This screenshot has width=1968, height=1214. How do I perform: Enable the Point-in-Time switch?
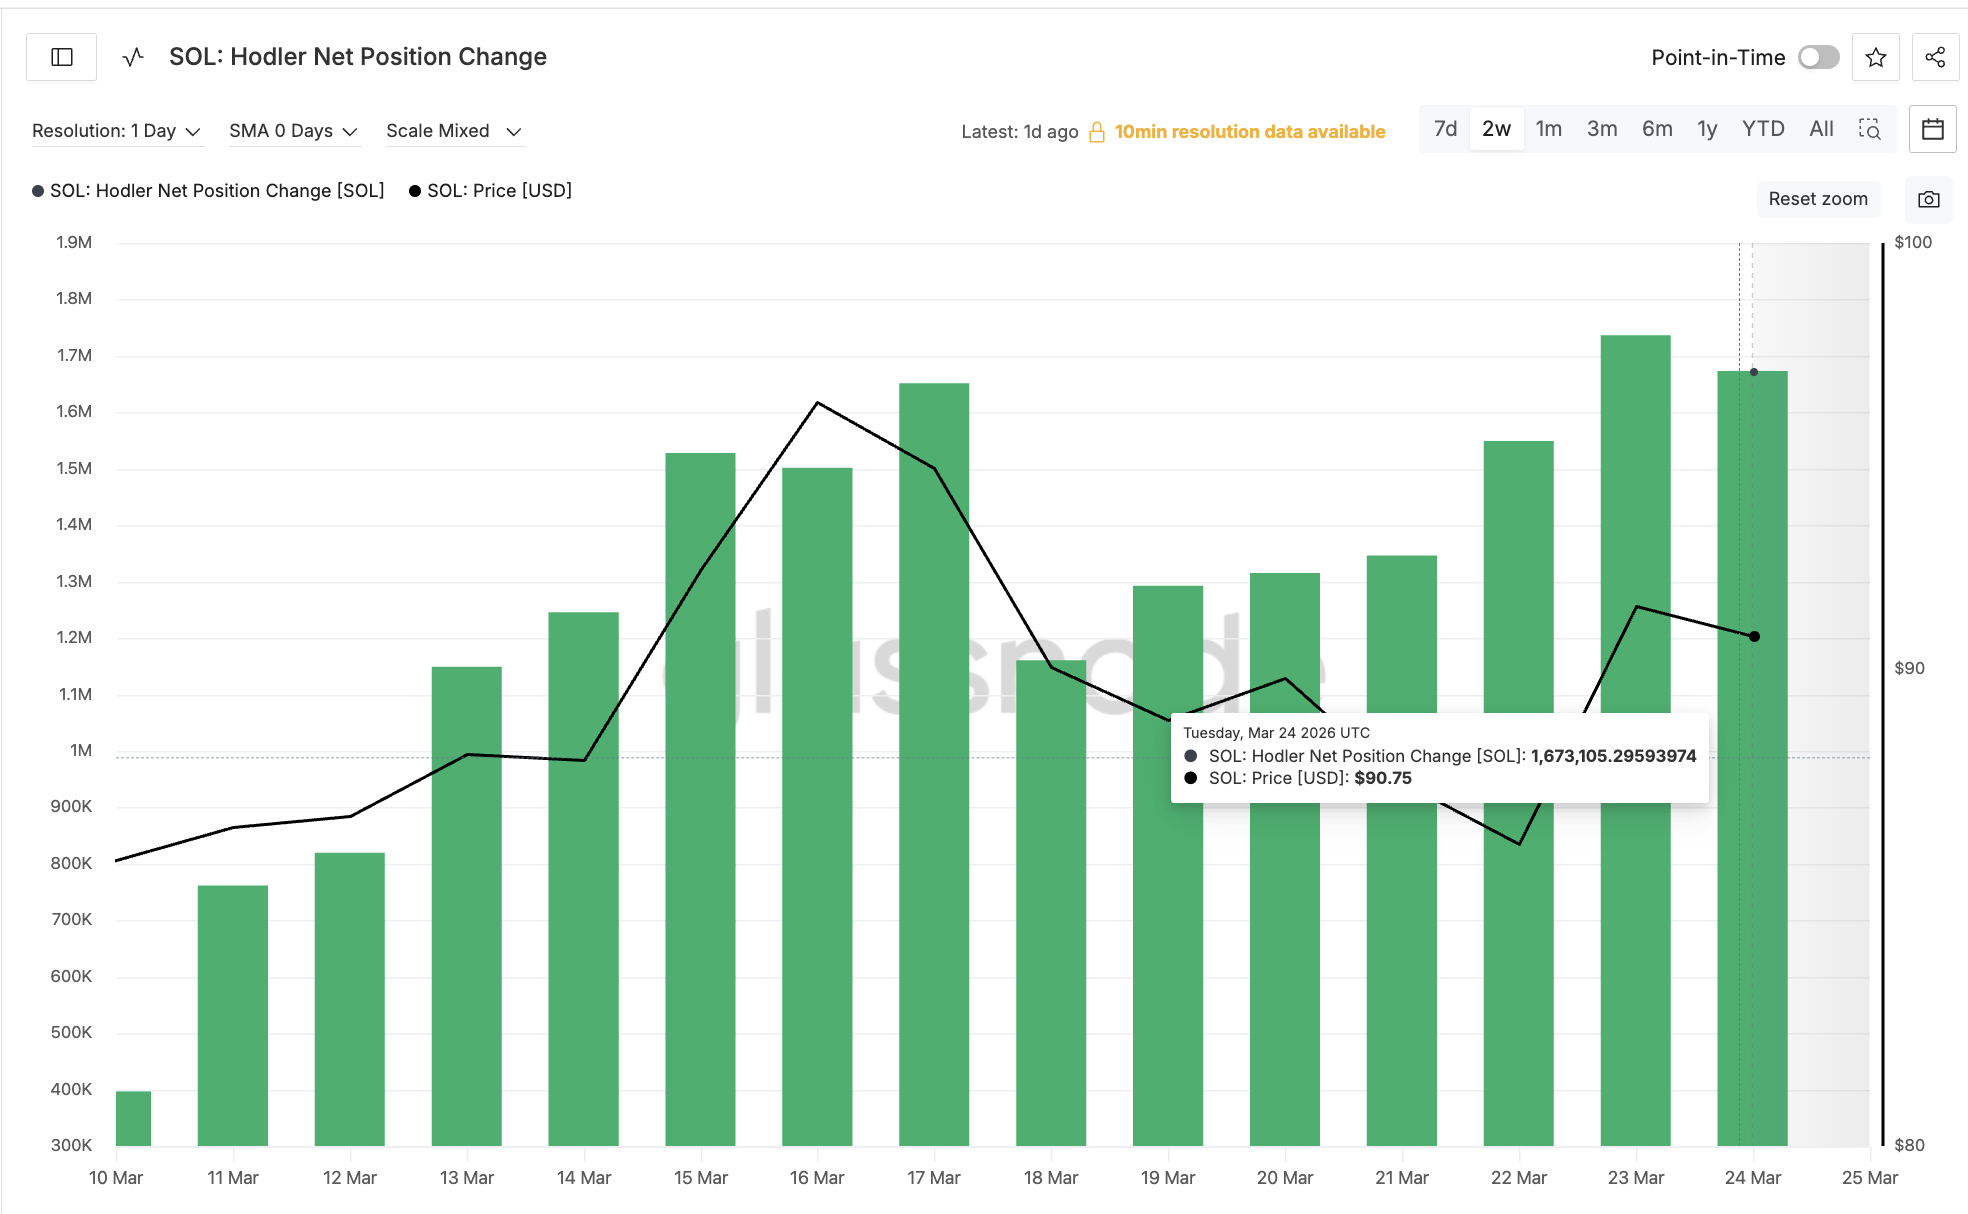[x=1818, y=57]
